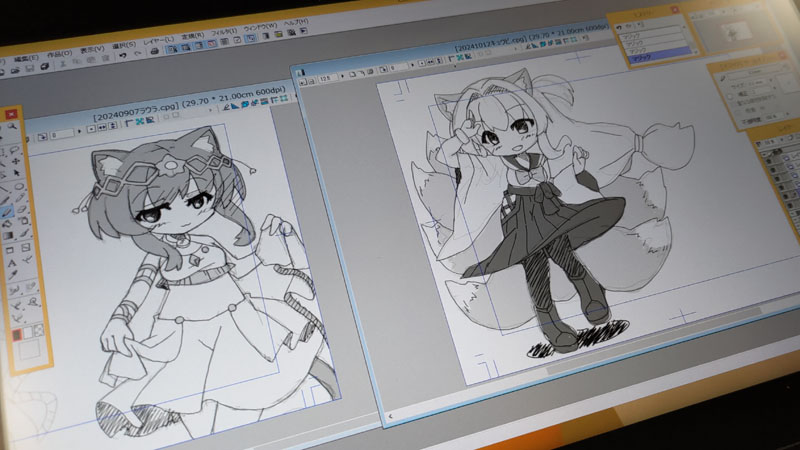Select the Lasso selection tool
The width and height of the screenshot is (800, 450).
15,150
